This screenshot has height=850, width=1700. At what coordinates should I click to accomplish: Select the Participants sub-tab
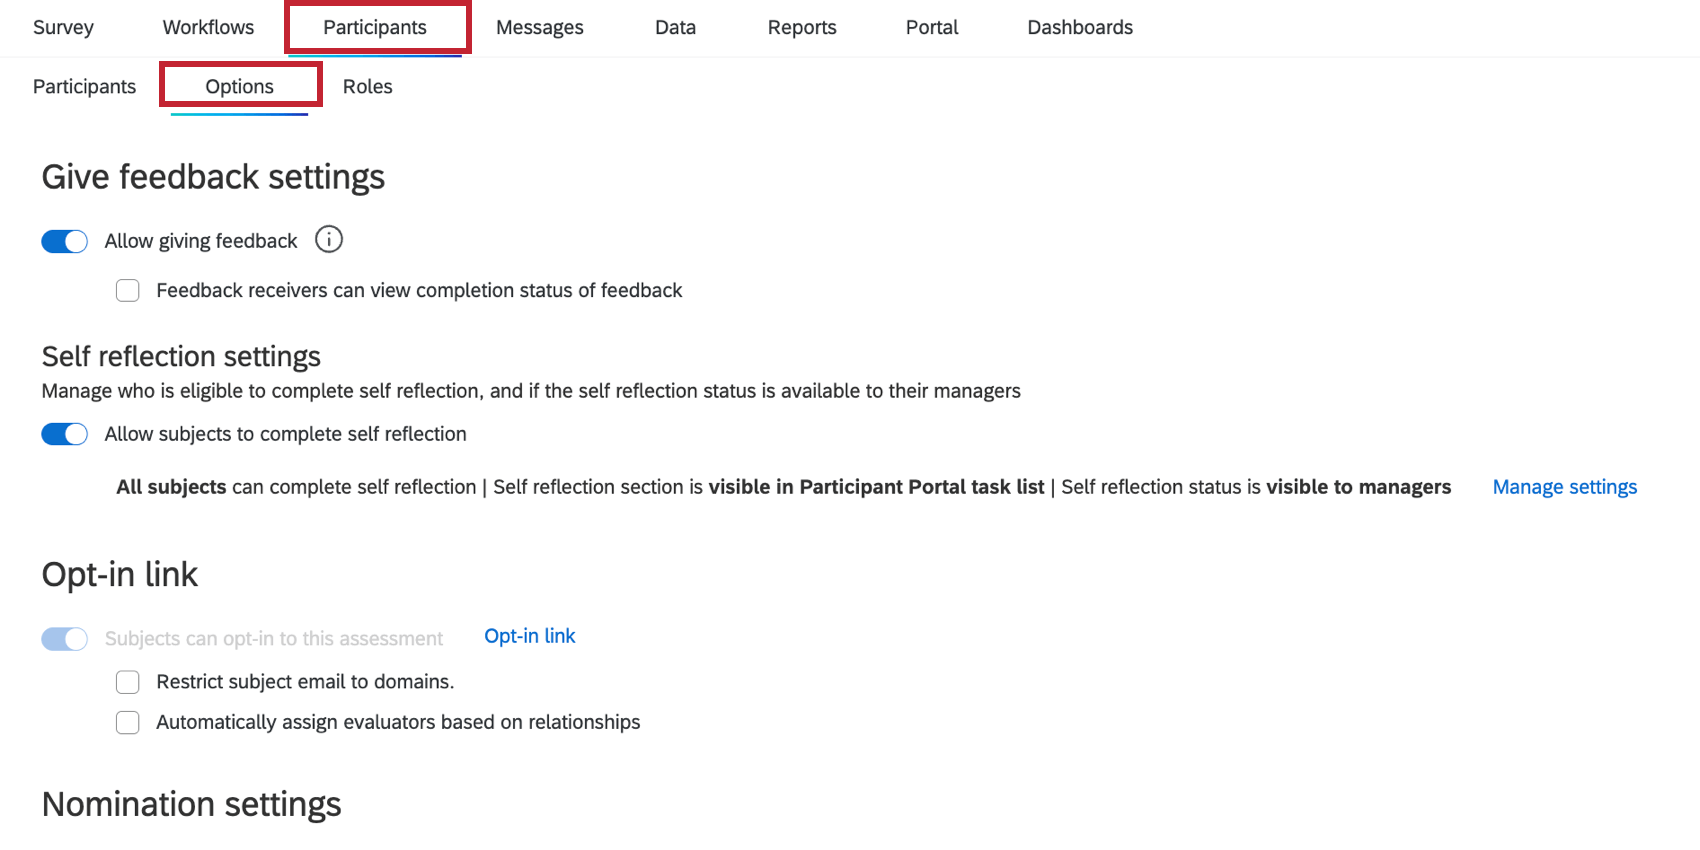(x=84, y=86)
